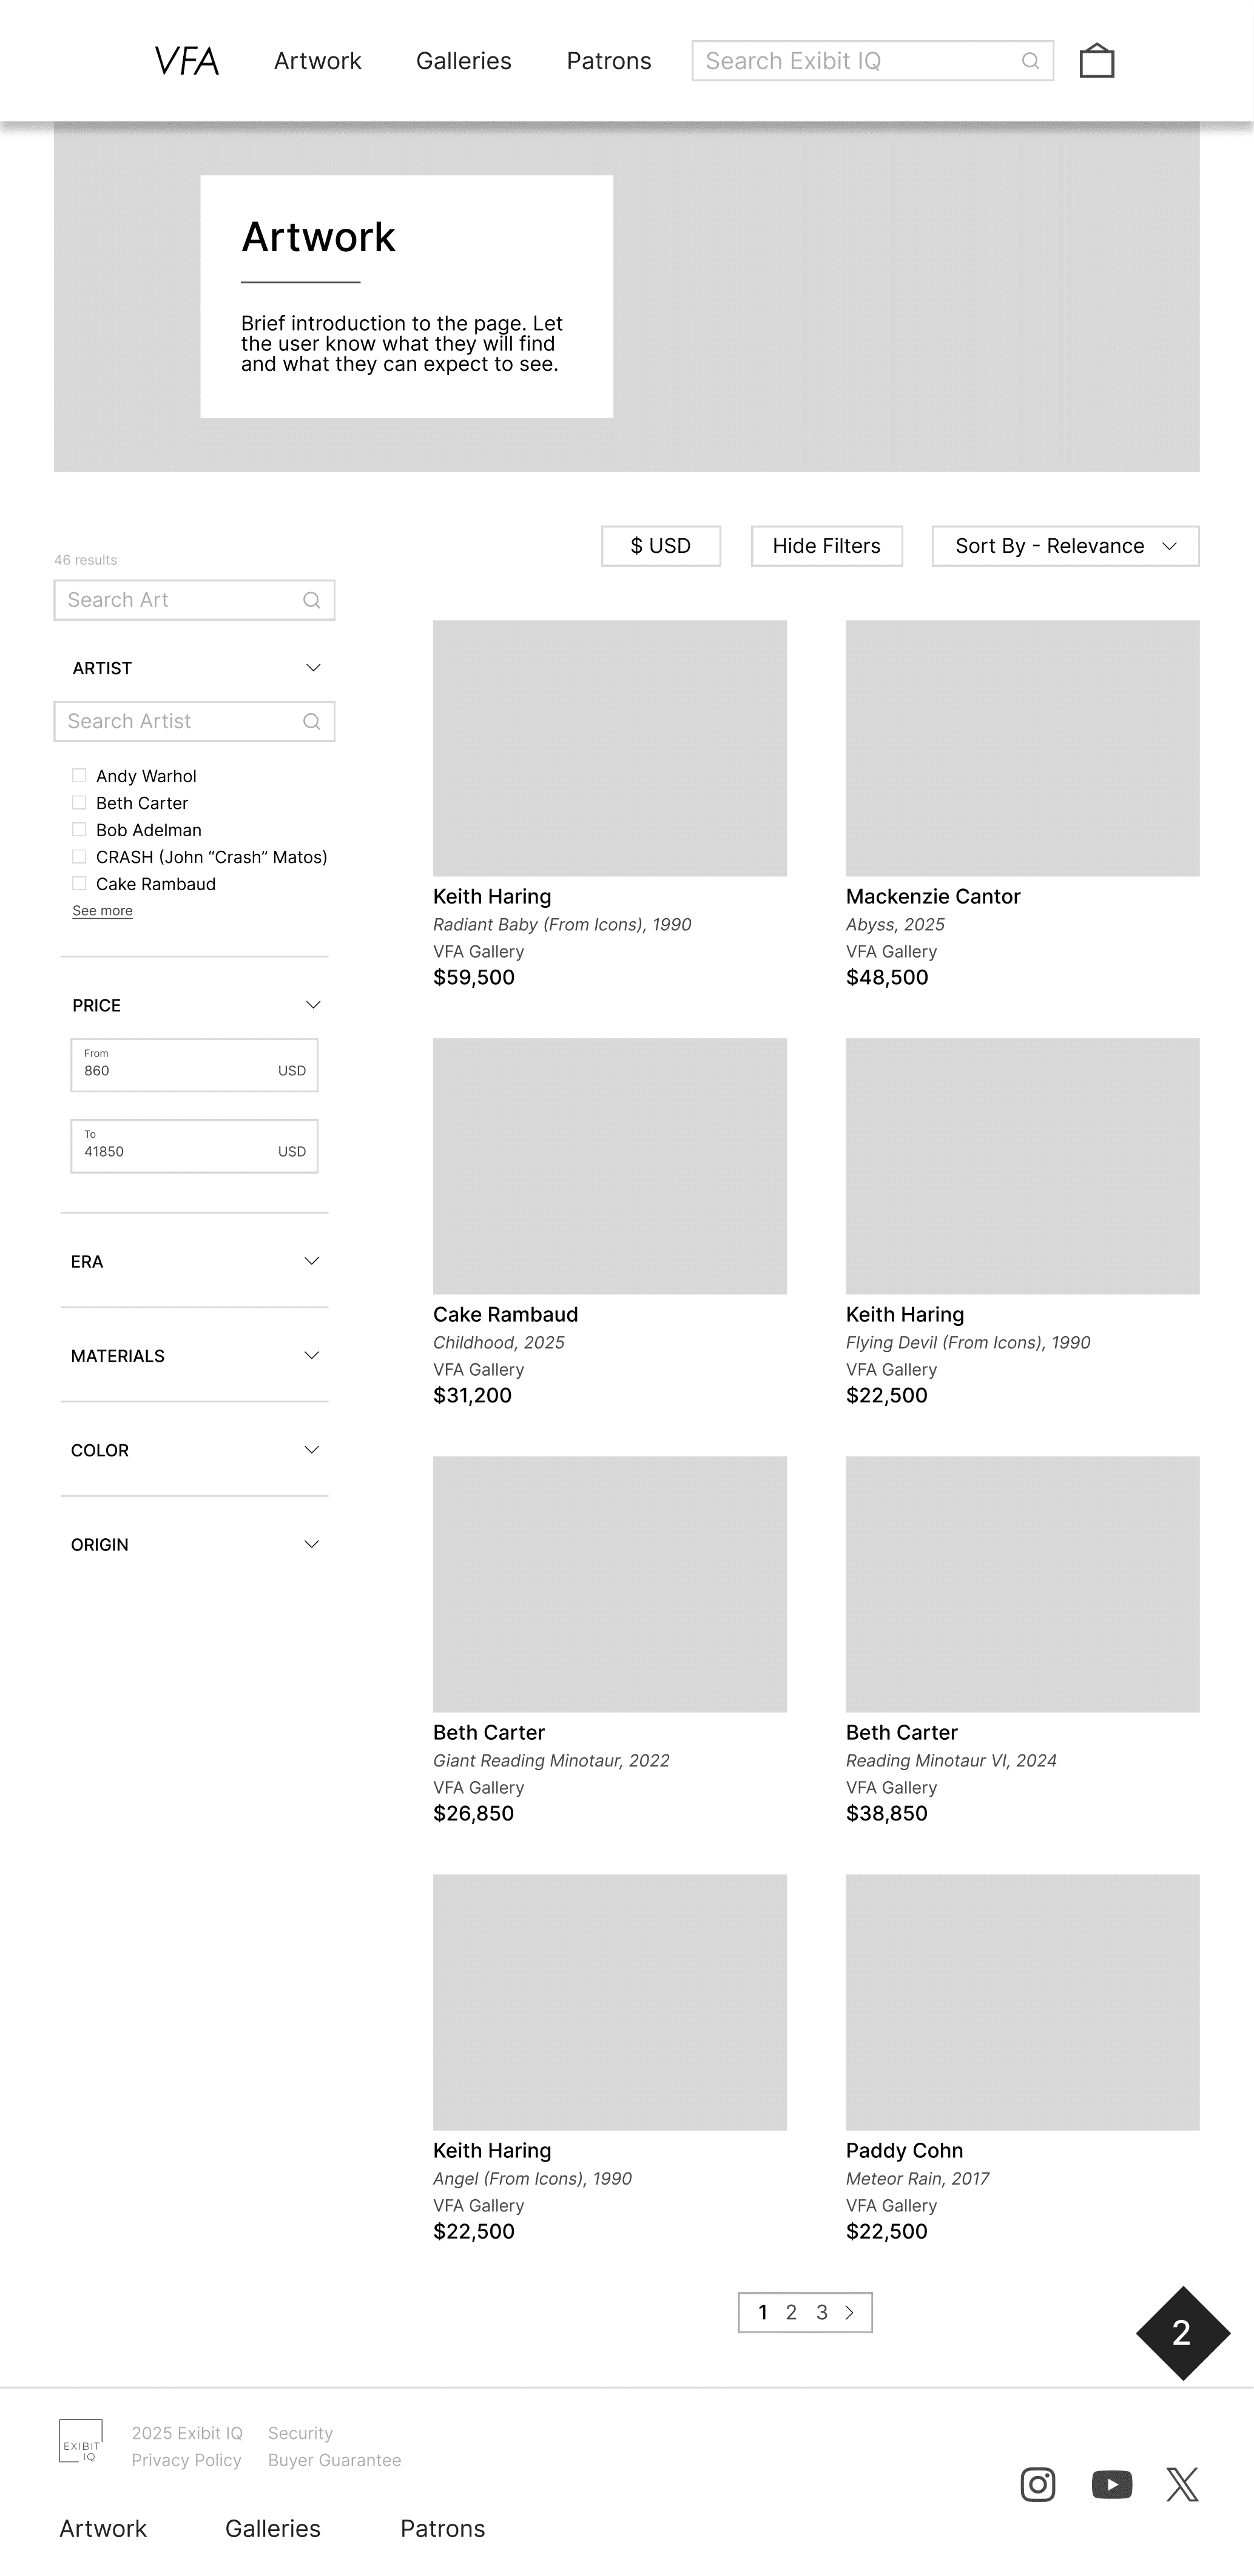Click the search icon in the Search Artist field
The height and width of the screenshot is (2576, 1254).
(x=311, y=720)
